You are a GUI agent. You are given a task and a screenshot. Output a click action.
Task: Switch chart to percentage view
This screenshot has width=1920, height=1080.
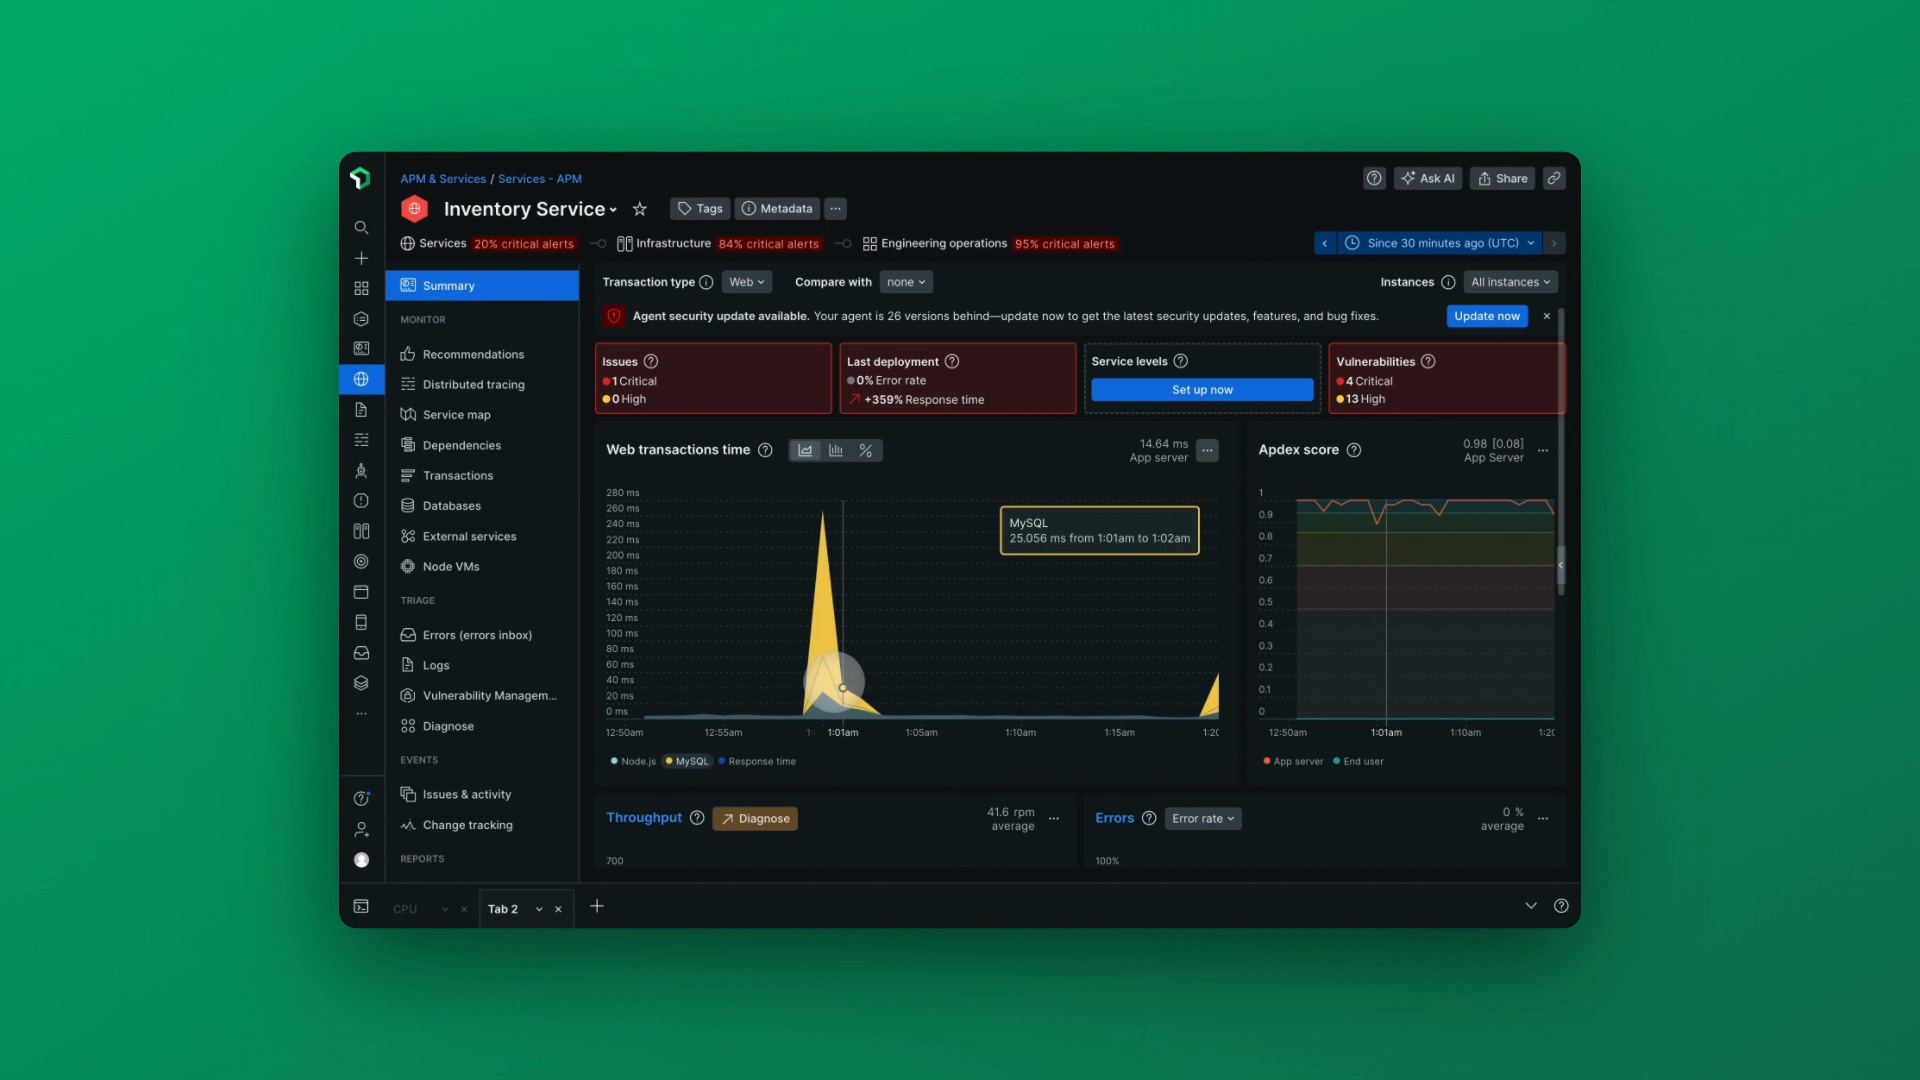(x=866, y=450)
